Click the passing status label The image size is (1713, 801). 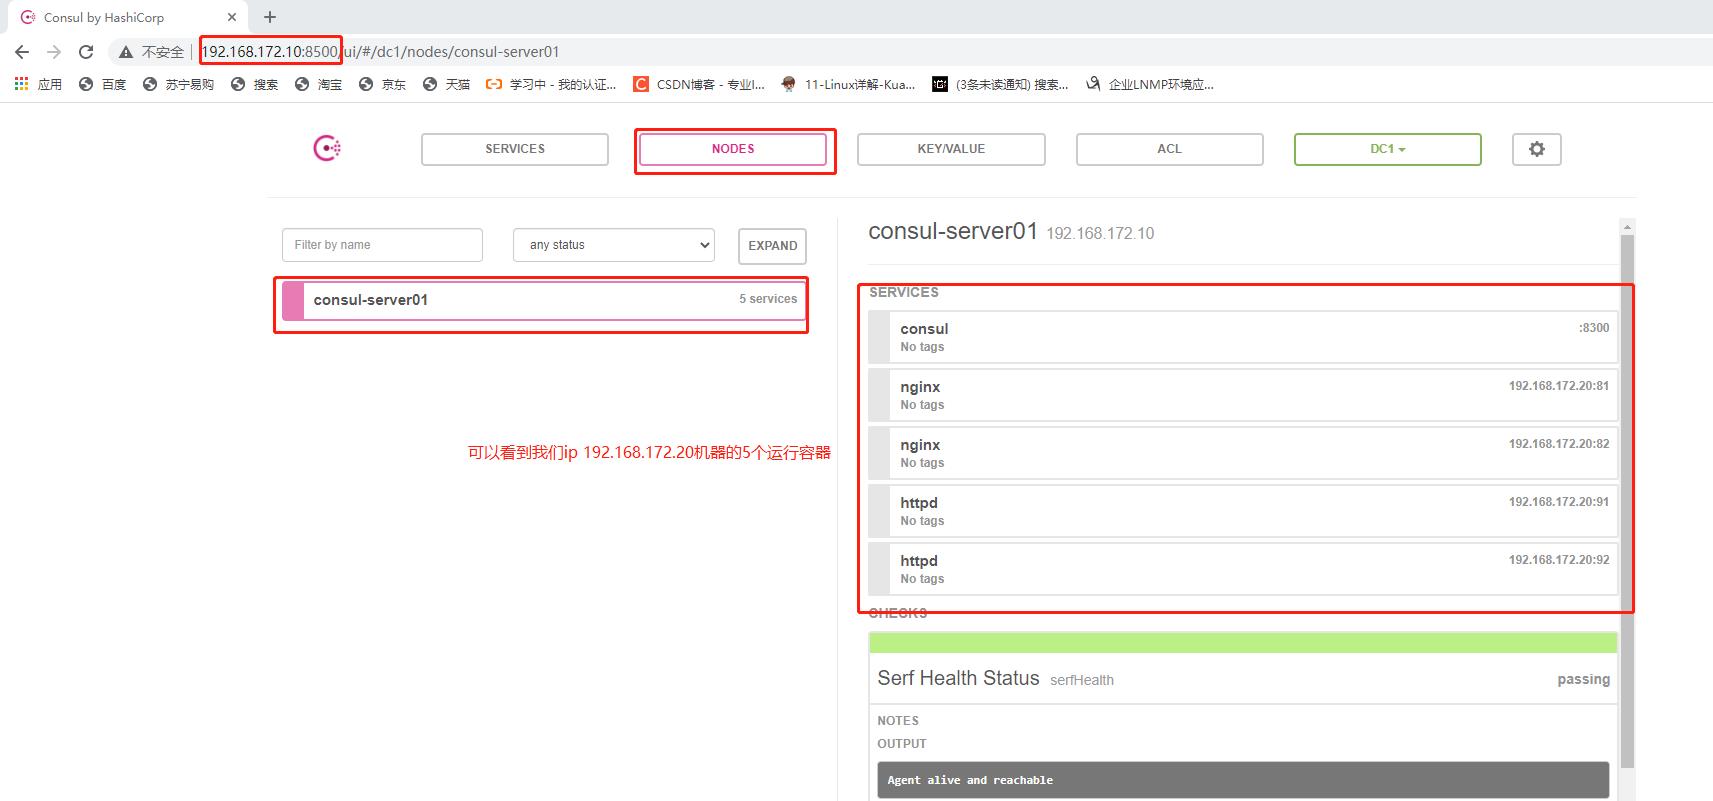coord(1583,679)
